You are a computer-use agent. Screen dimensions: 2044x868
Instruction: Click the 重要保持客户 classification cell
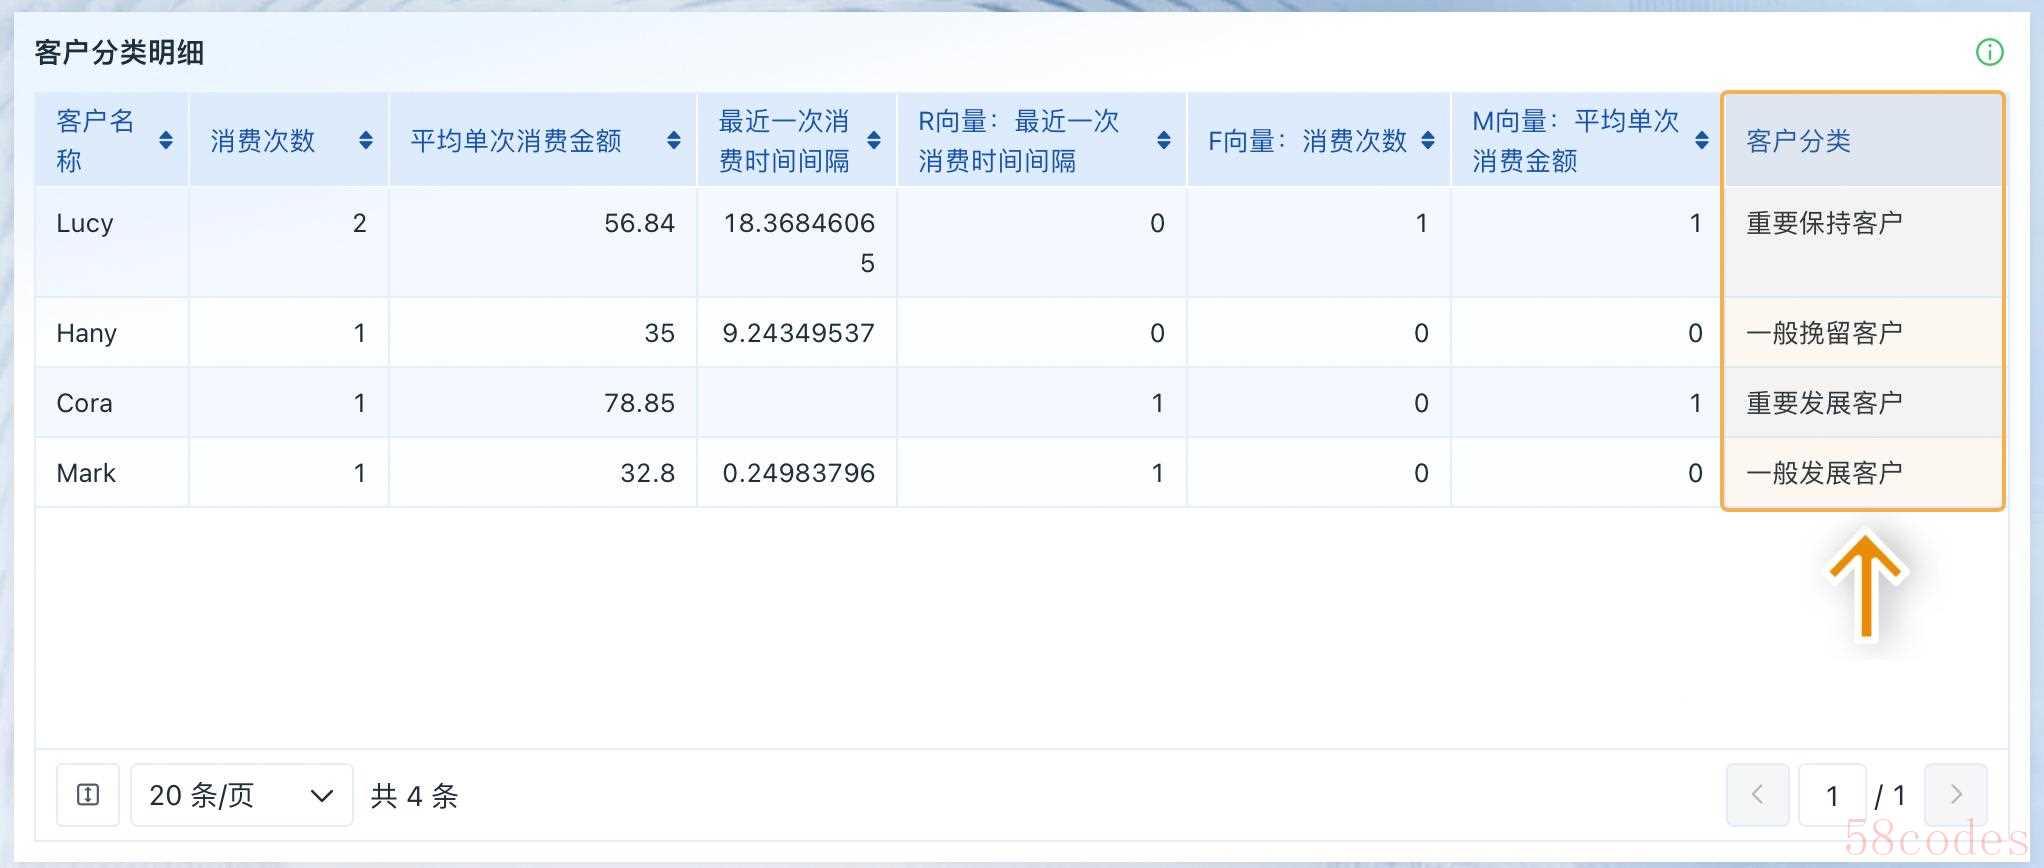(1824, 223)
